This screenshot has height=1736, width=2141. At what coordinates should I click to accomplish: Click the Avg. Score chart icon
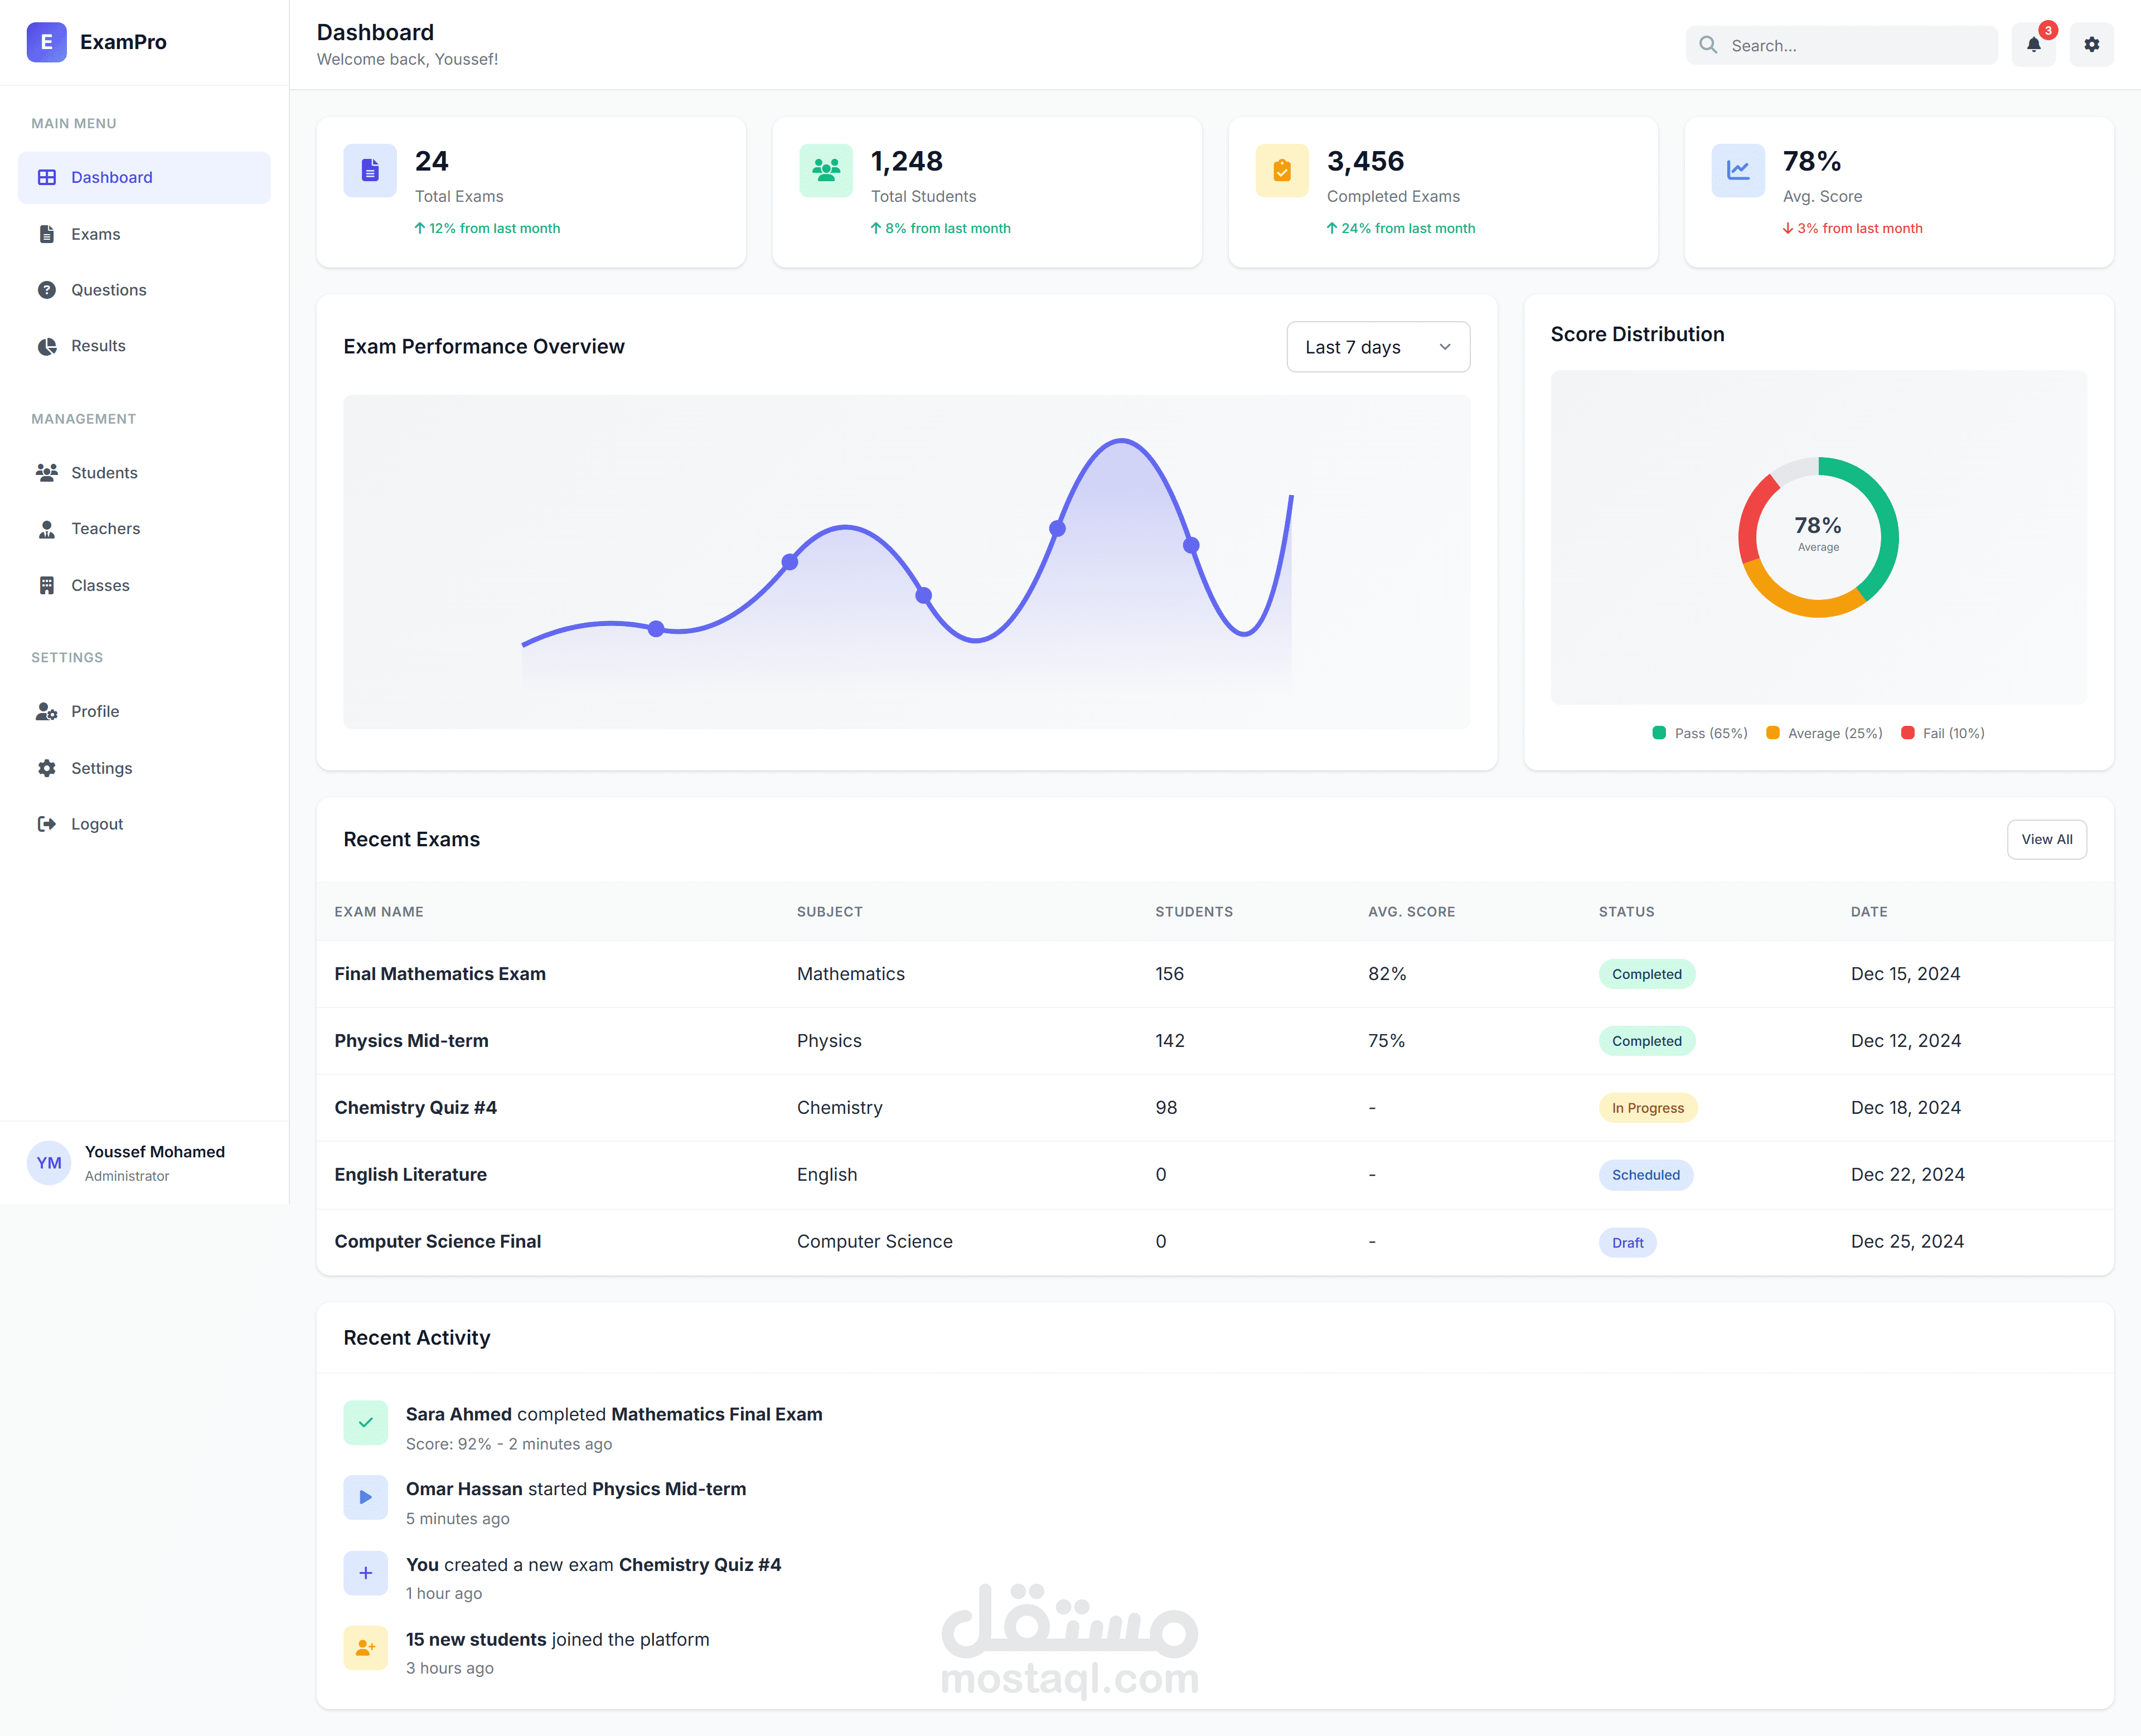tap(1737, 170)
